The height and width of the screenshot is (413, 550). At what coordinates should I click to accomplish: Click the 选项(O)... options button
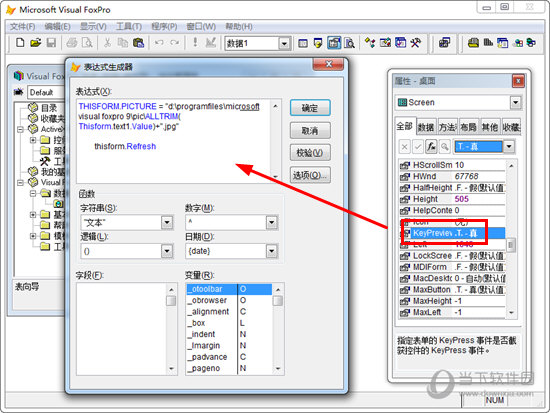point(310,175)
